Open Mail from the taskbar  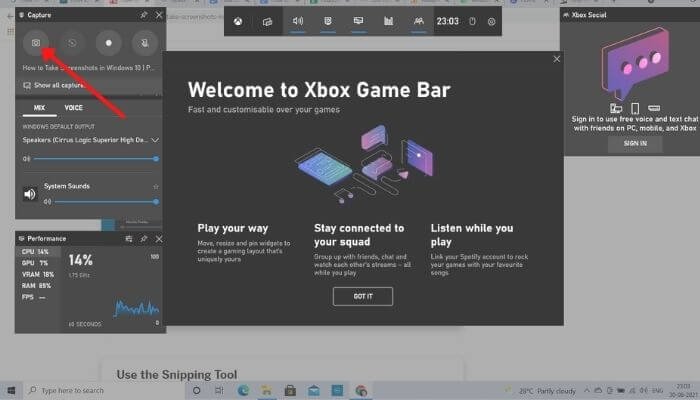(x=314, y=391)
